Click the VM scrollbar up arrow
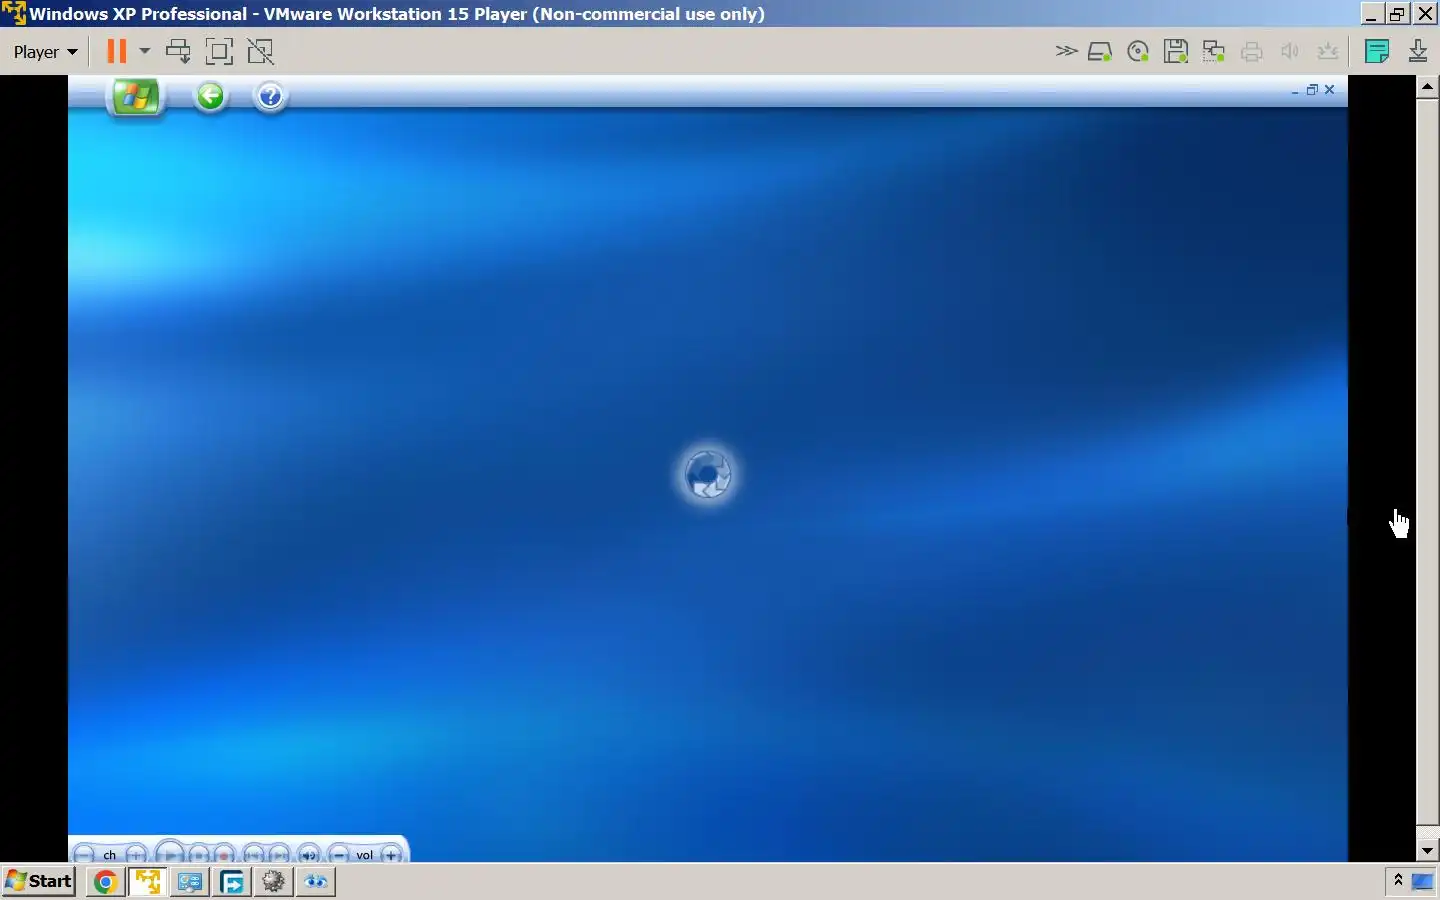 tap(1428, 87)
